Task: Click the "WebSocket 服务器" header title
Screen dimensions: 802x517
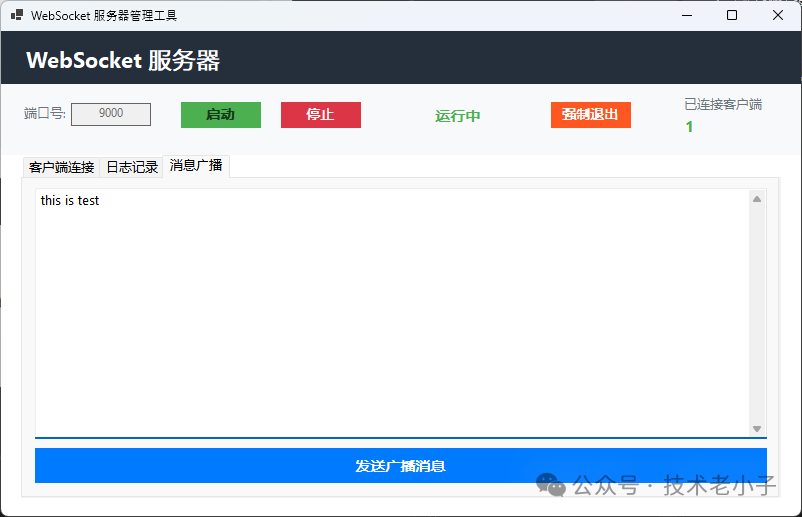Action: tap(123, 61)
